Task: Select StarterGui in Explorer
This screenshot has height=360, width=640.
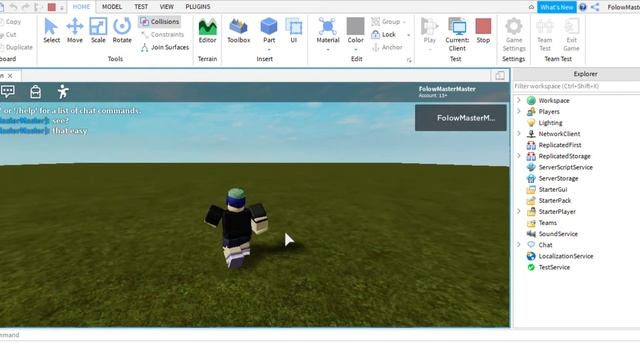Action: 553,189
